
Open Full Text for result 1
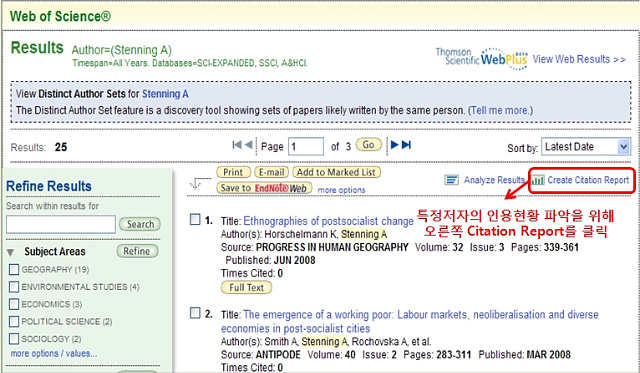tap(247, 287)
